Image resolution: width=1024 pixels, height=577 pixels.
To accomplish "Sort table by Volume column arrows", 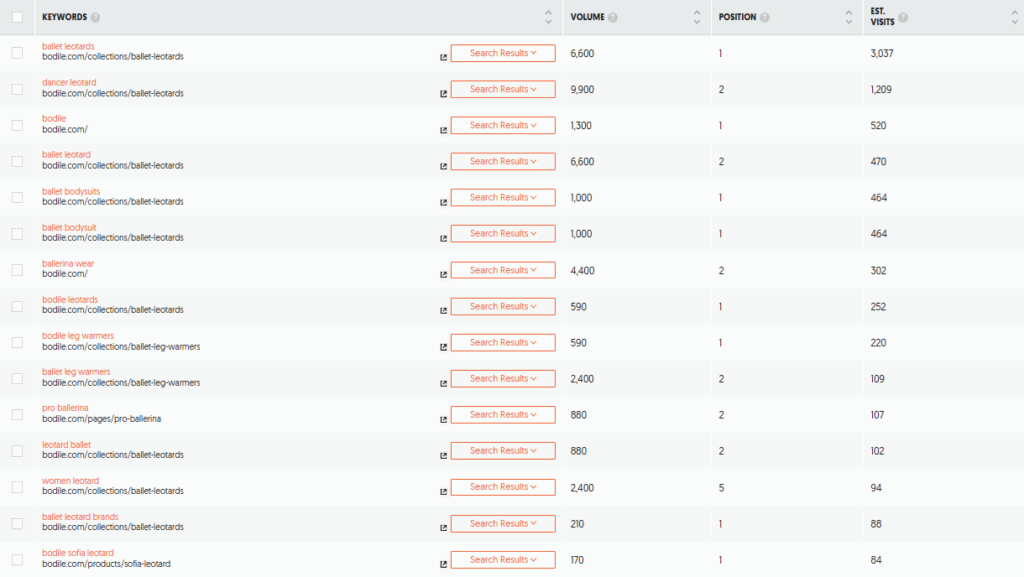I will click(697, 18).
